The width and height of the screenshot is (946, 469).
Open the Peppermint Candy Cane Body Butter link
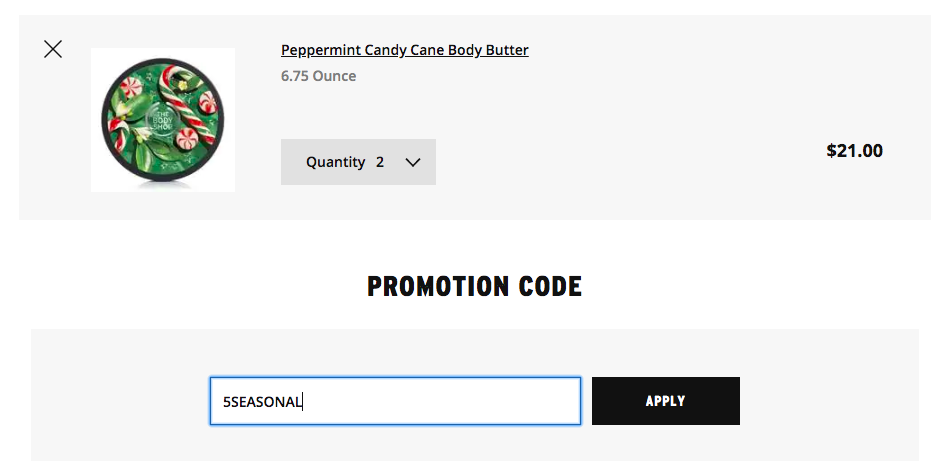pos(404,50)
